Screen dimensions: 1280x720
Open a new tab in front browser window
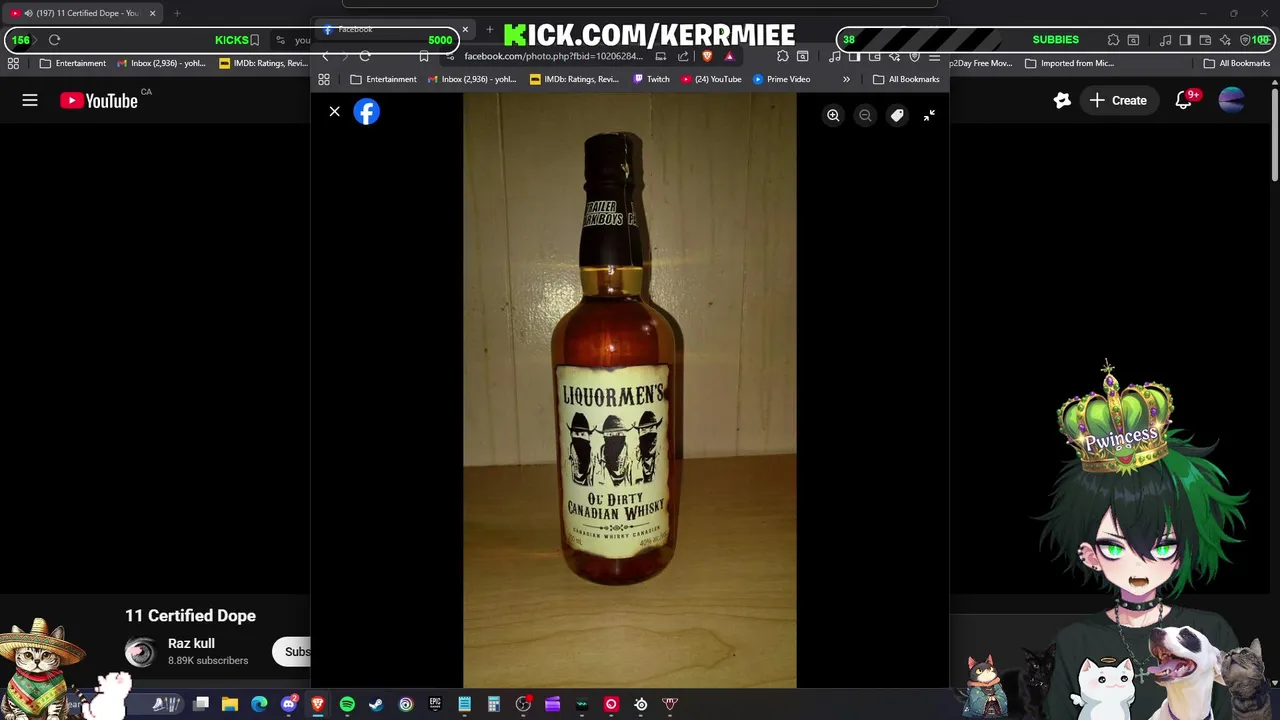pyautogui.click(x=489, y=29)
